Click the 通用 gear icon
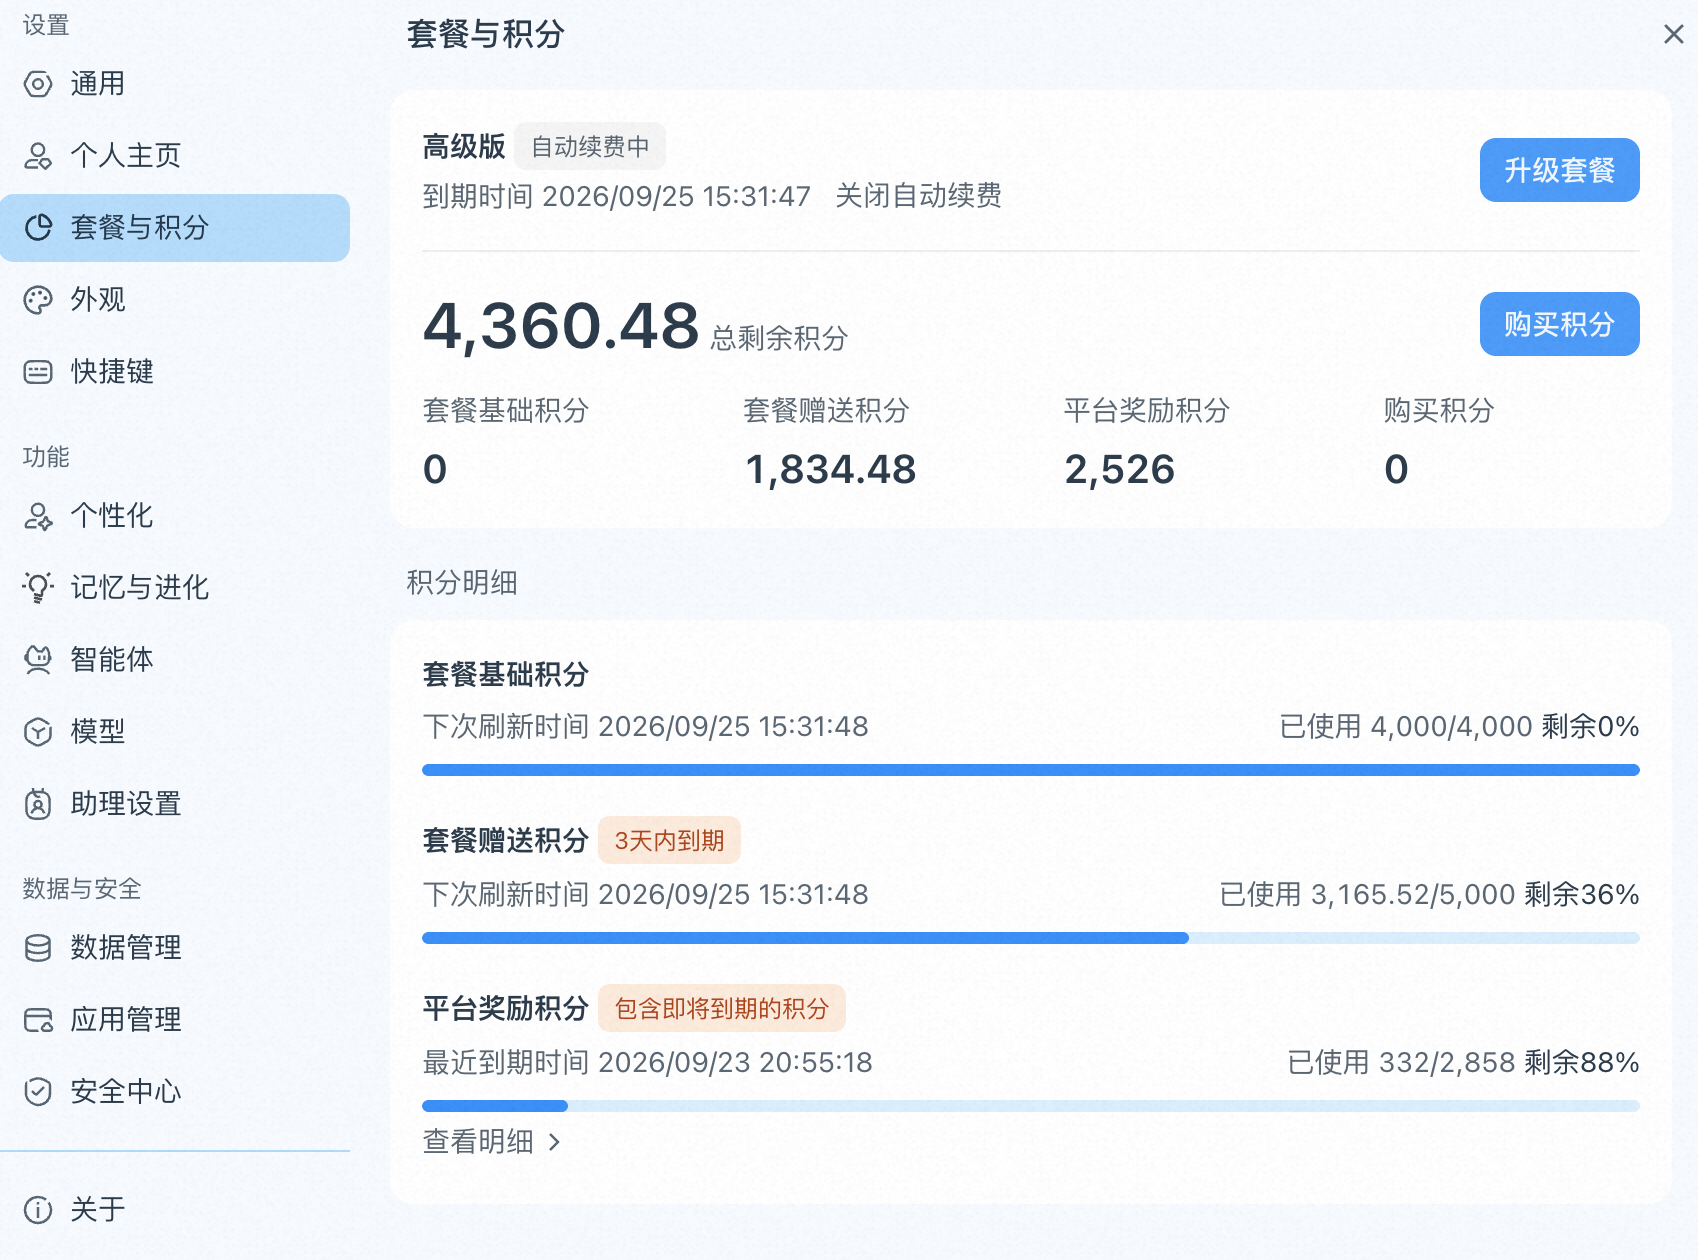Viewport: 1698px width, 1260px height. [x=38, y=84]
